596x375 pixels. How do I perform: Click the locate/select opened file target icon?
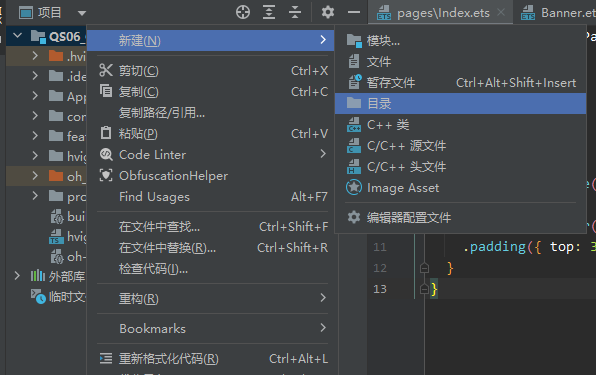tap(243, 12)
